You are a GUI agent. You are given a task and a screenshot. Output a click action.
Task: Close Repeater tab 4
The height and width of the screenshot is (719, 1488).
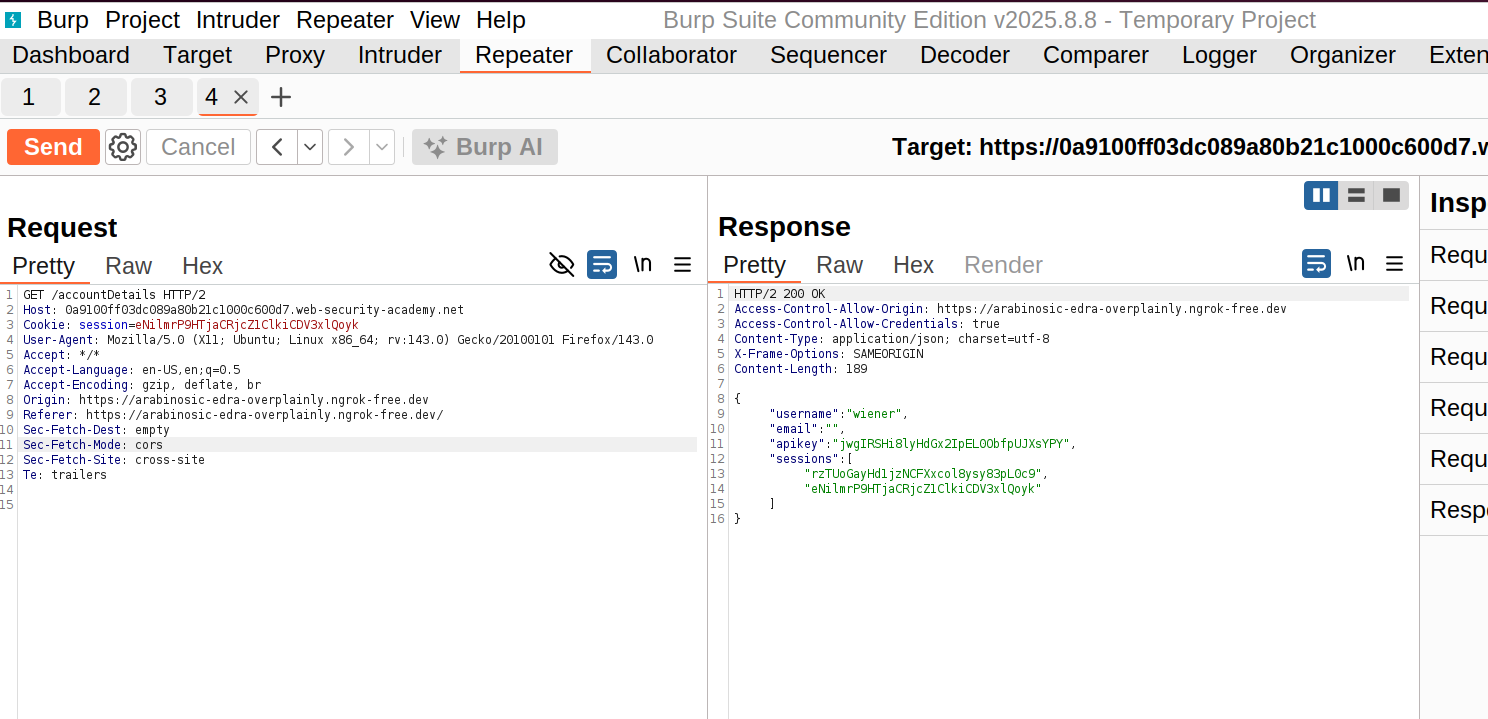241,97
